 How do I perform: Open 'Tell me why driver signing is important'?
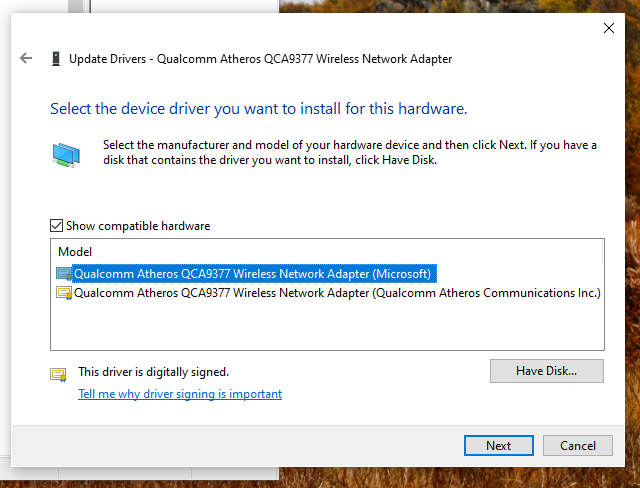pos(180,394)
